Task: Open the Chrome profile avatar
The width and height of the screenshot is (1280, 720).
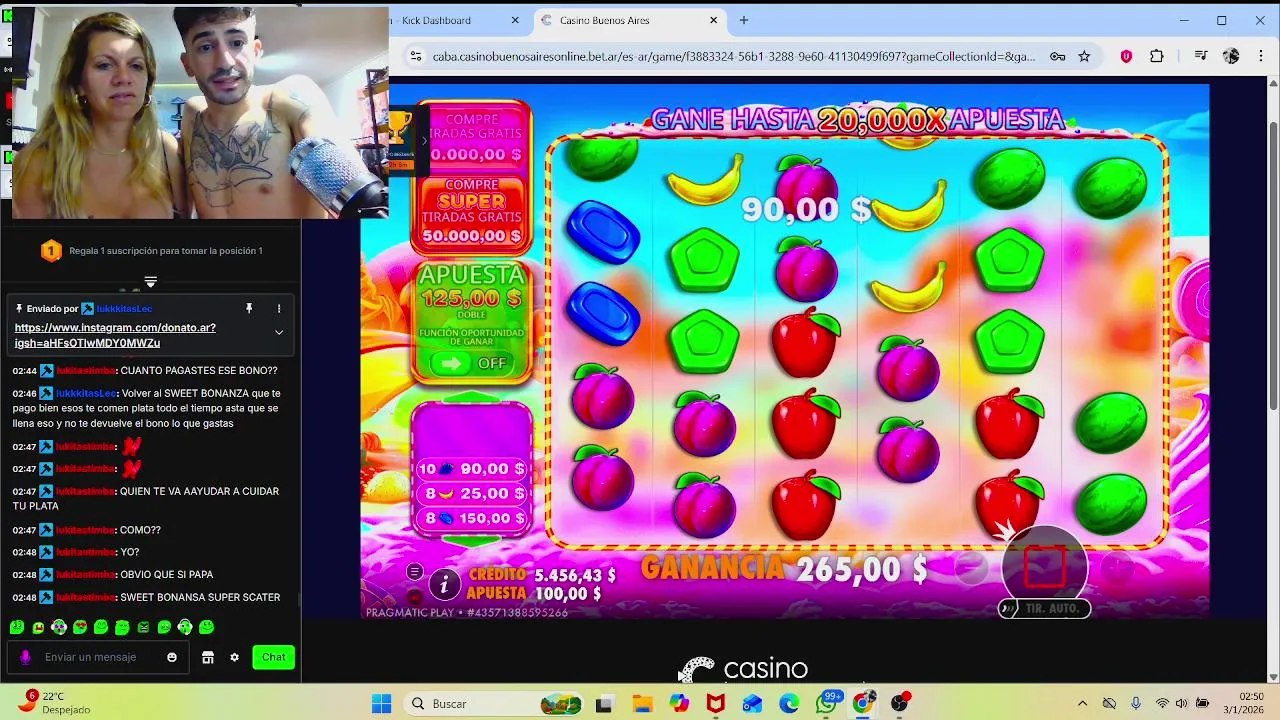Action: (1231, 57)
